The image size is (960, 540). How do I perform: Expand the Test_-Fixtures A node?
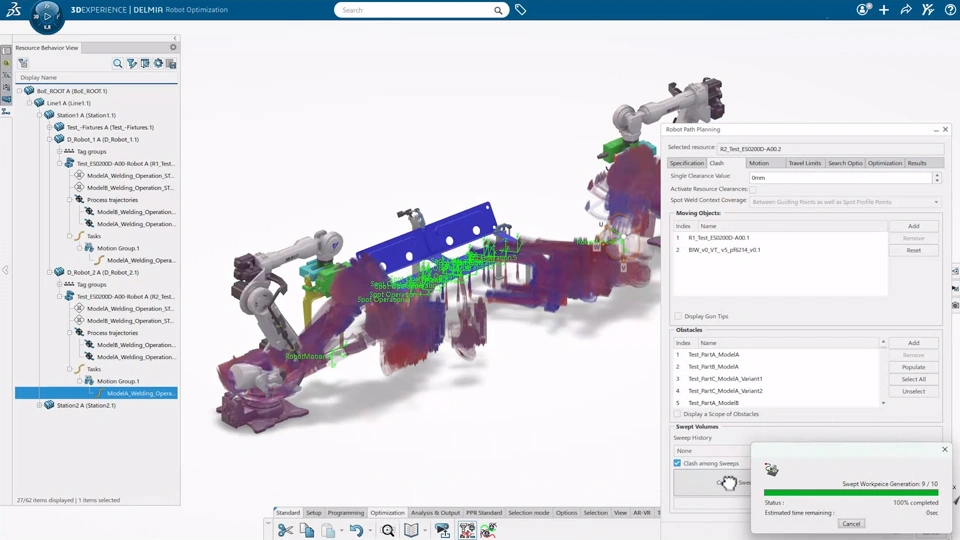pyautogui.click(x=50, y=127)
